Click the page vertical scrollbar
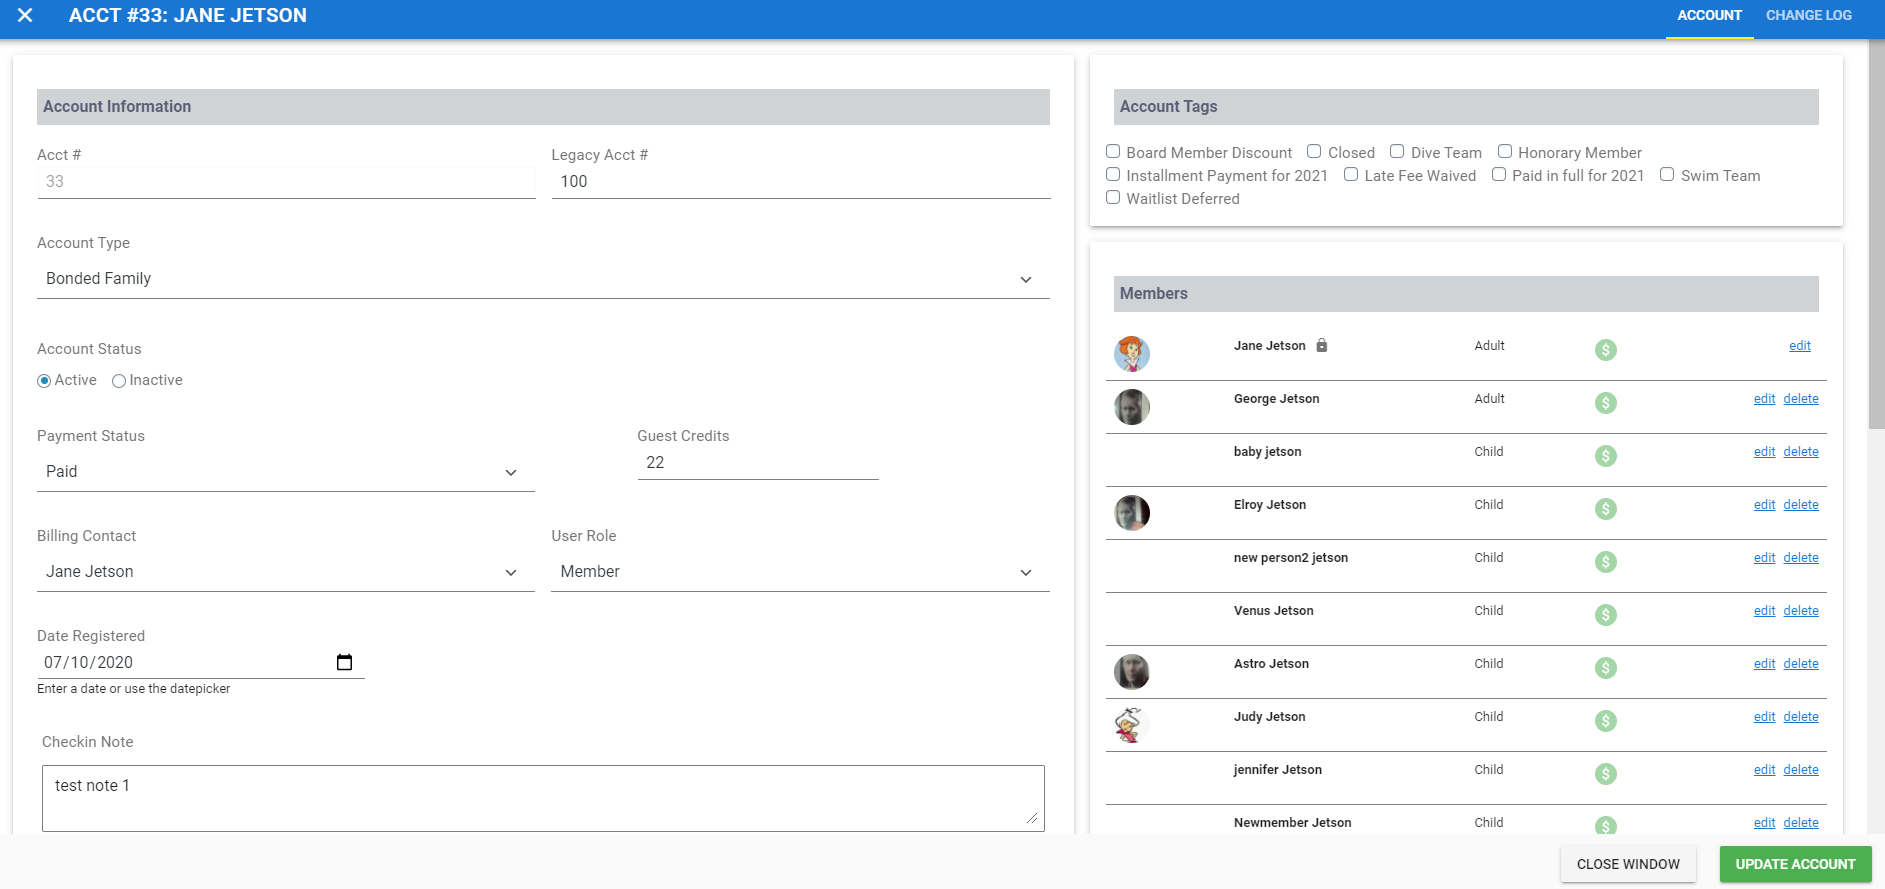The width and height of the screenshot is (1885, 889). 1876,235
